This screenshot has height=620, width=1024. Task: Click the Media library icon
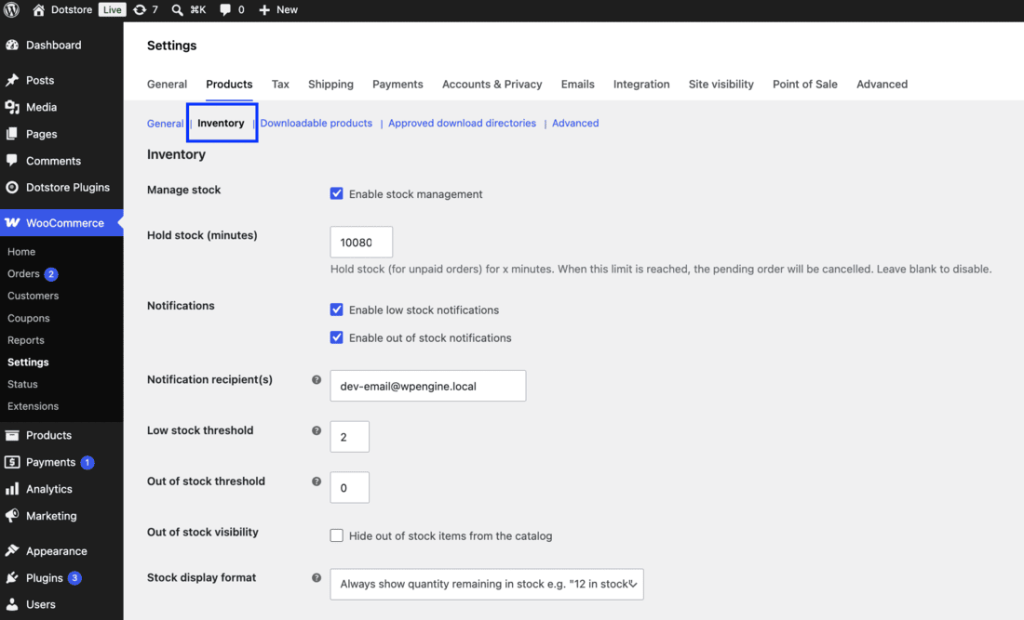tap(12, 107)
